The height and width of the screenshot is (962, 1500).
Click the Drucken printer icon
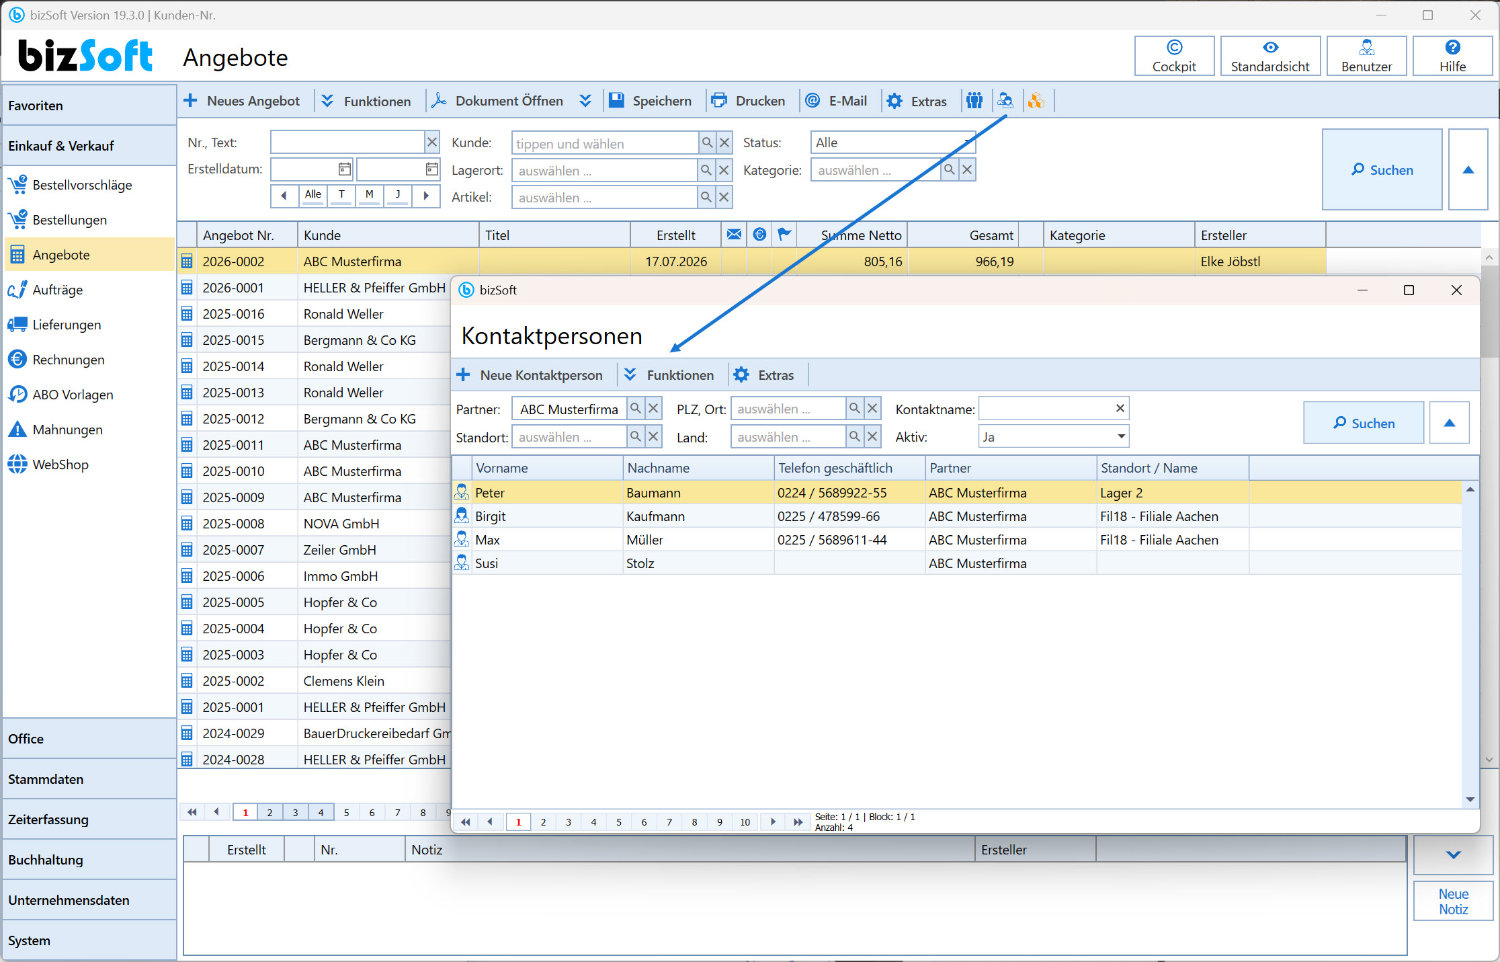point(718,101)
